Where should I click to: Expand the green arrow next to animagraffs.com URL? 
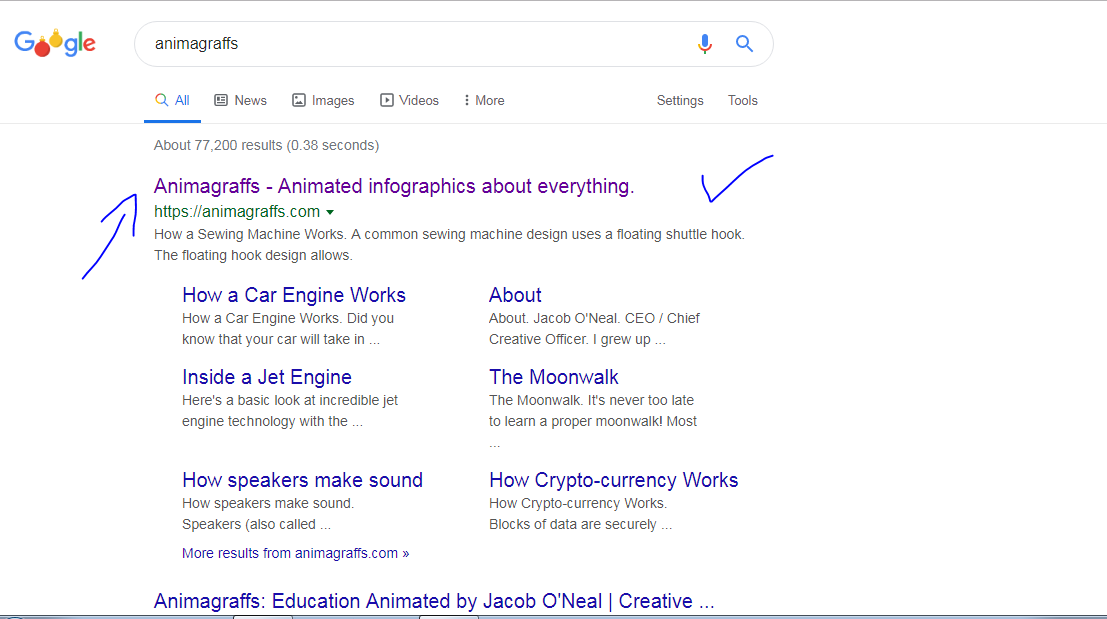[330, 212]
